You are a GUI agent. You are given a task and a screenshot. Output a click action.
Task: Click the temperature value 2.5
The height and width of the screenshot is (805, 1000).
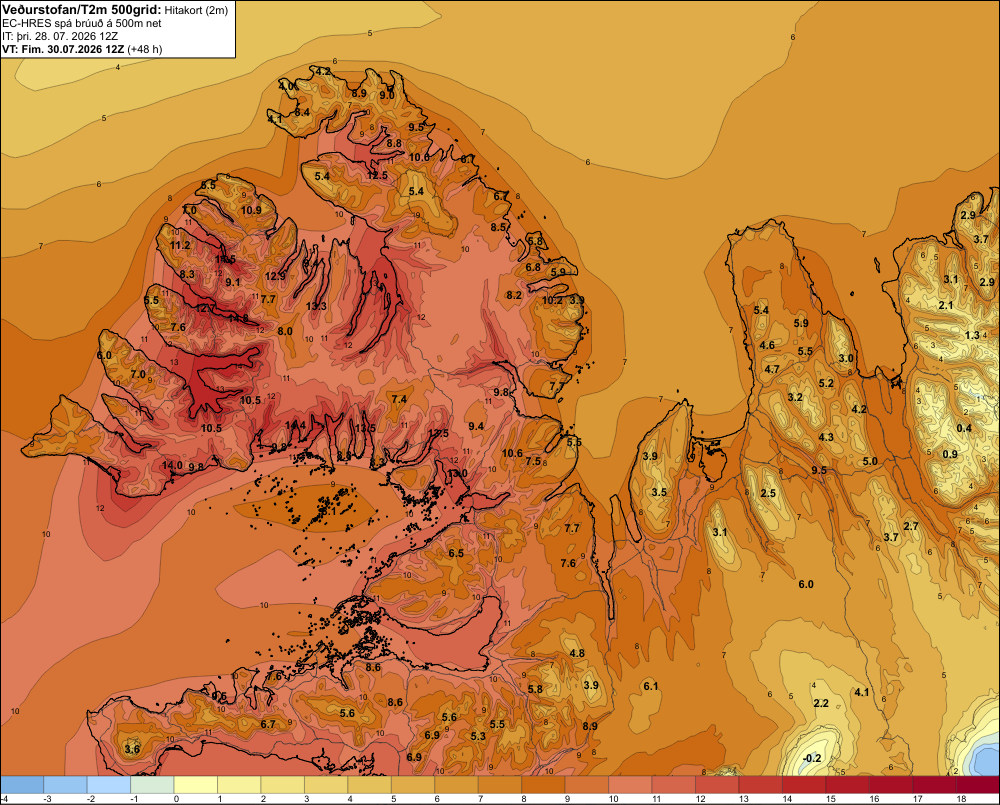(768, 493)
